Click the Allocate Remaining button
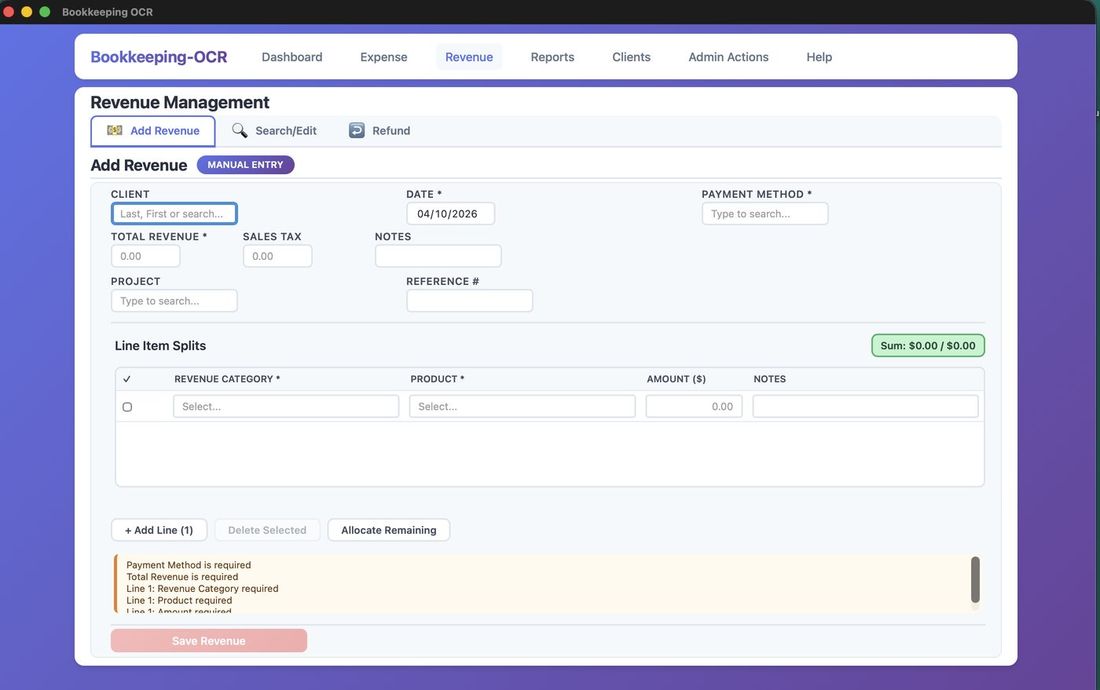 [x=389, y=529]
